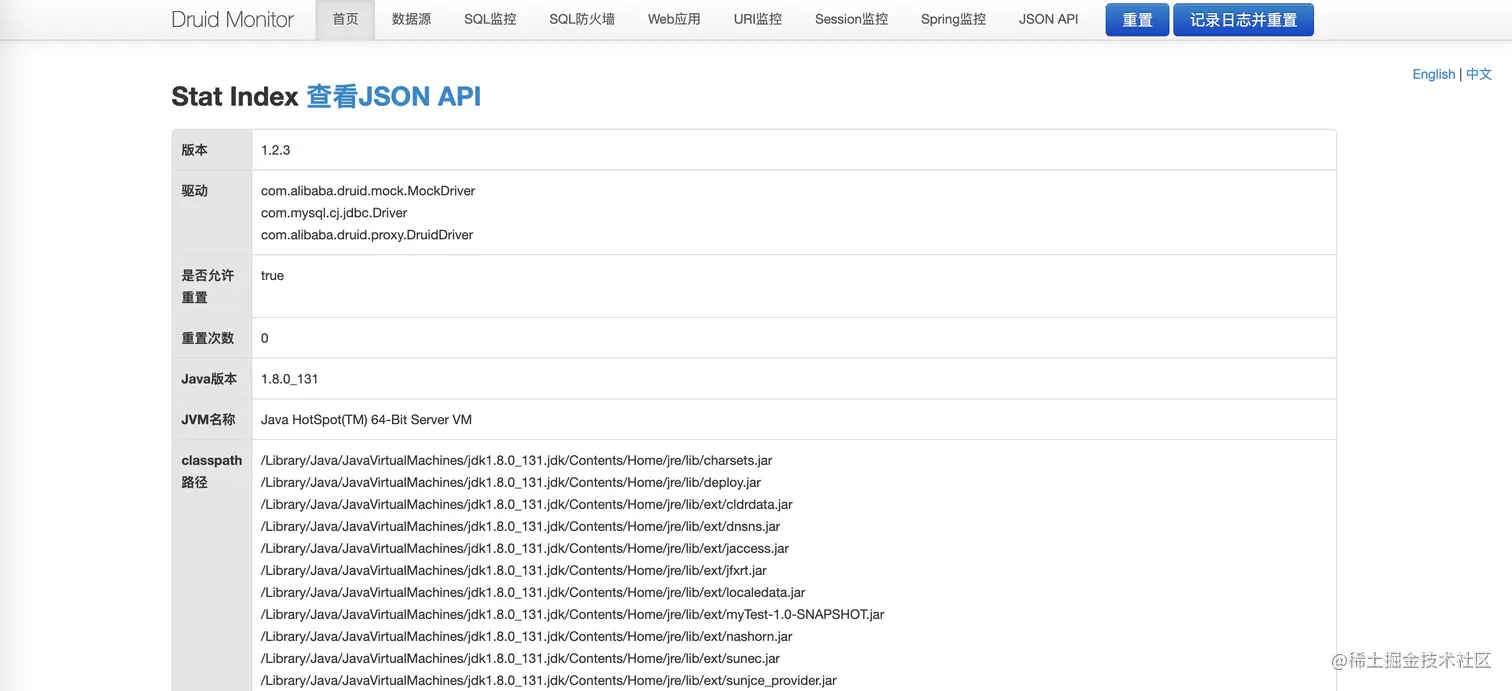Open the JSON API nav tab
This screenshot has width=1512, height=691.
1048,19
